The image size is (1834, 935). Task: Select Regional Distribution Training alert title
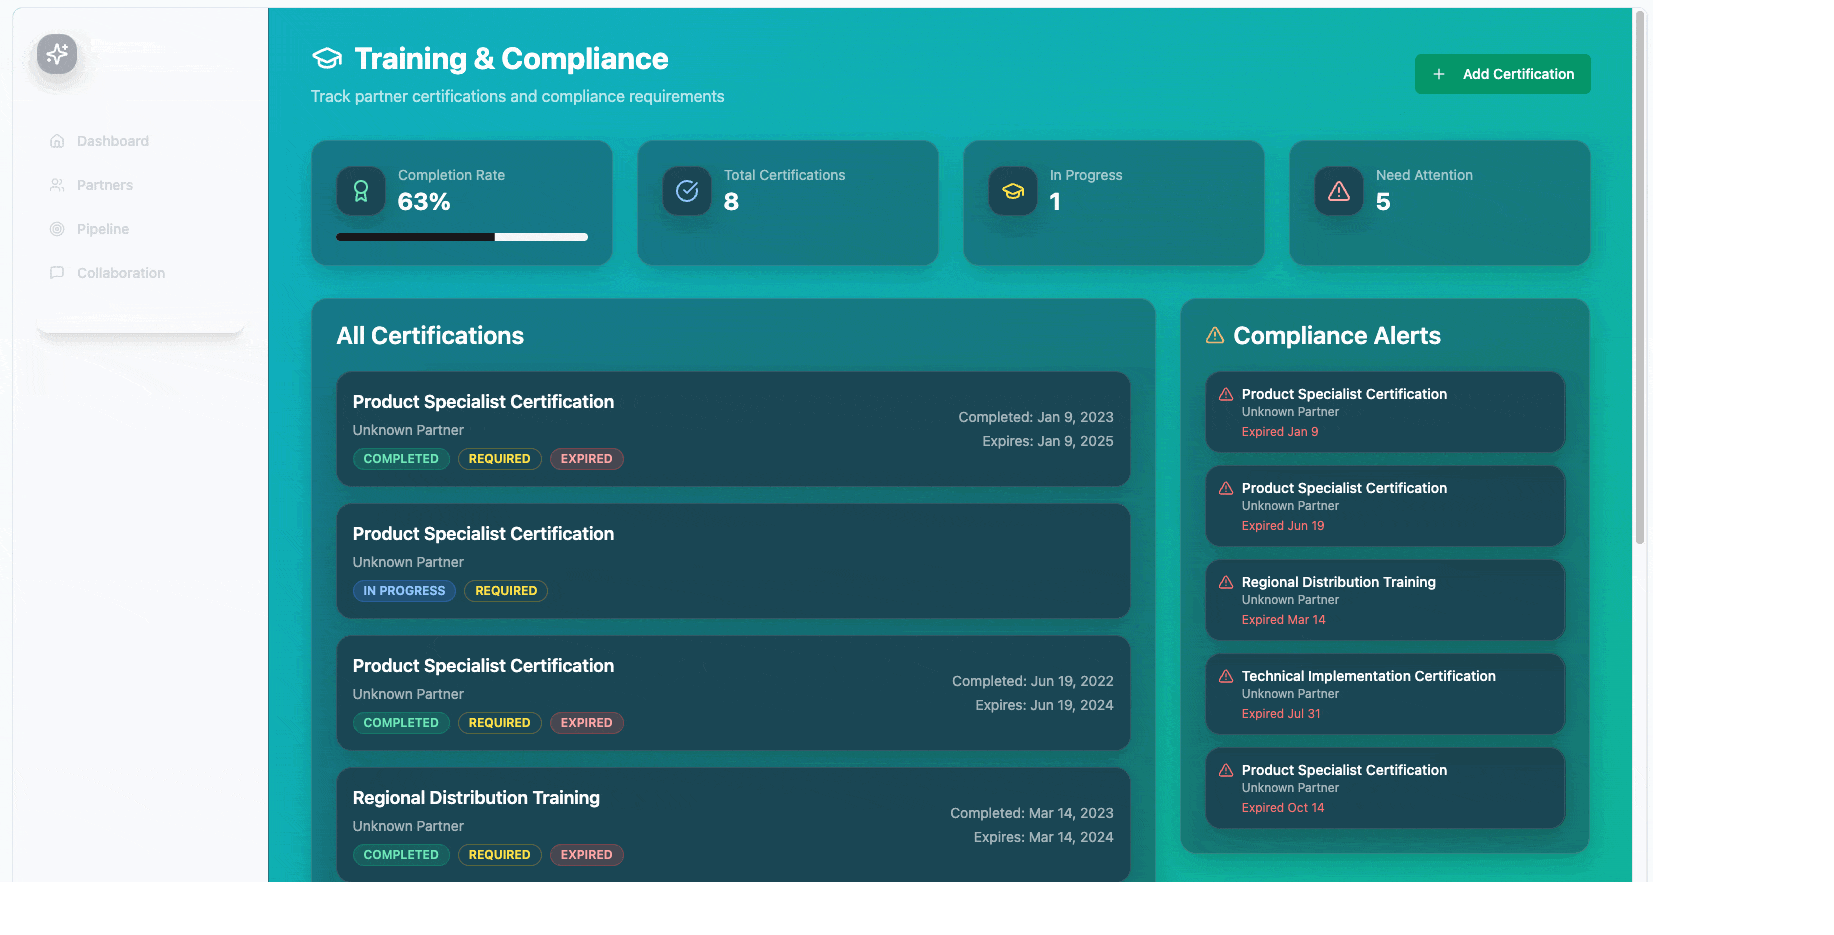point(1339,582)
